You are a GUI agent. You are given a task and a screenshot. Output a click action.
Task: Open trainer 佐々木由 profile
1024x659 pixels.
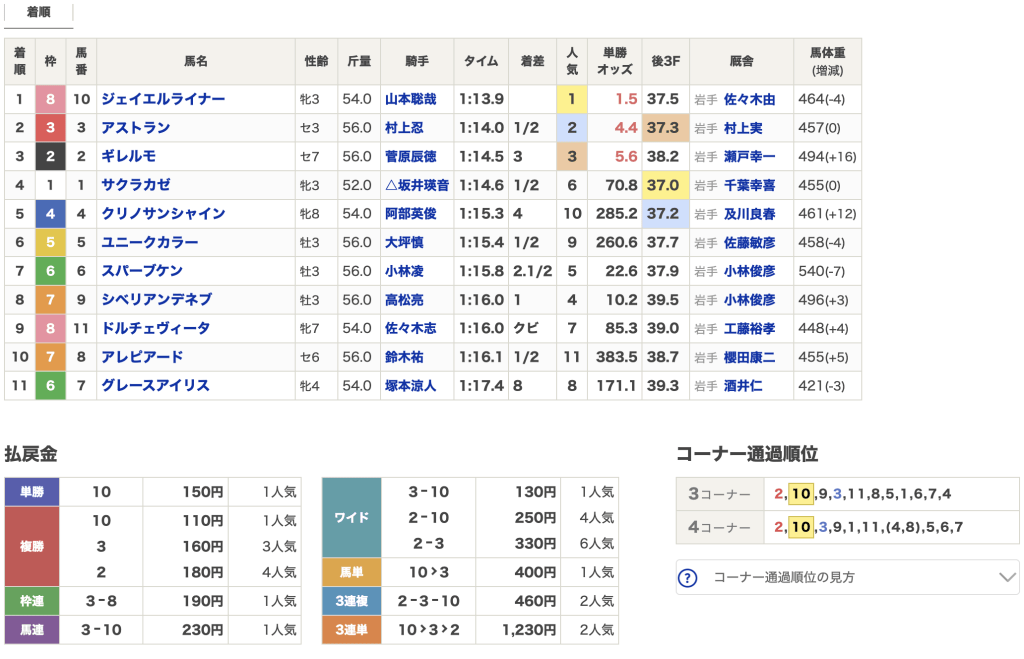click(x=750, y=99)
